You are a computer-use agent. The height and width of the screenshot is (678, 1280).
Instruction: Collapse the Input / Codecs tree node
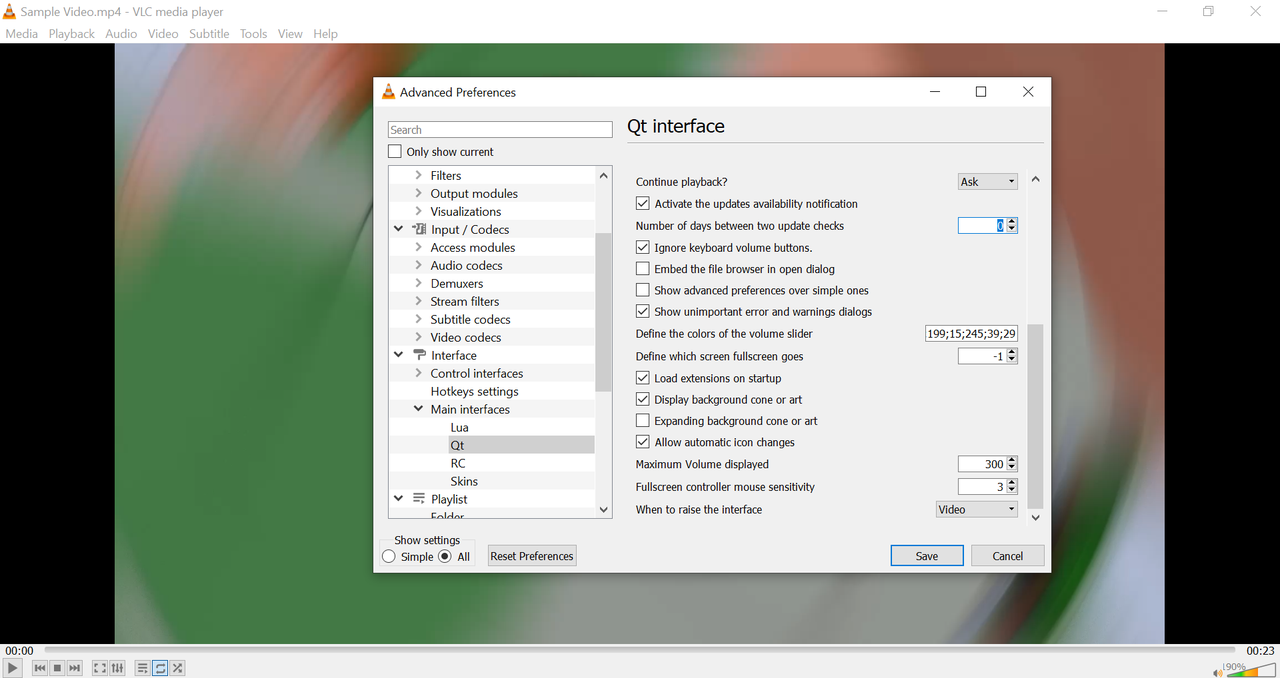point(399,229)
